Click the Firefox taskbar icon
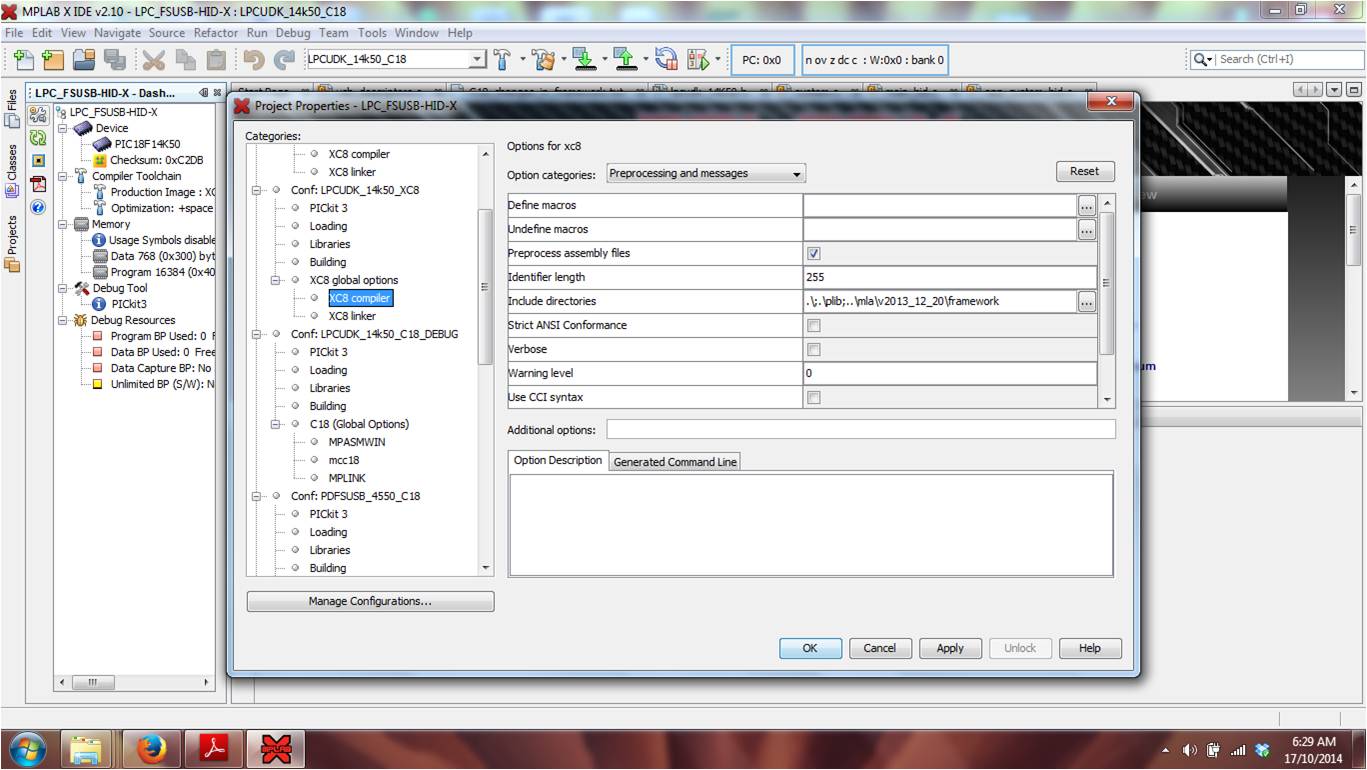Viewport: 1367px width, 770px height. (152, 748)
